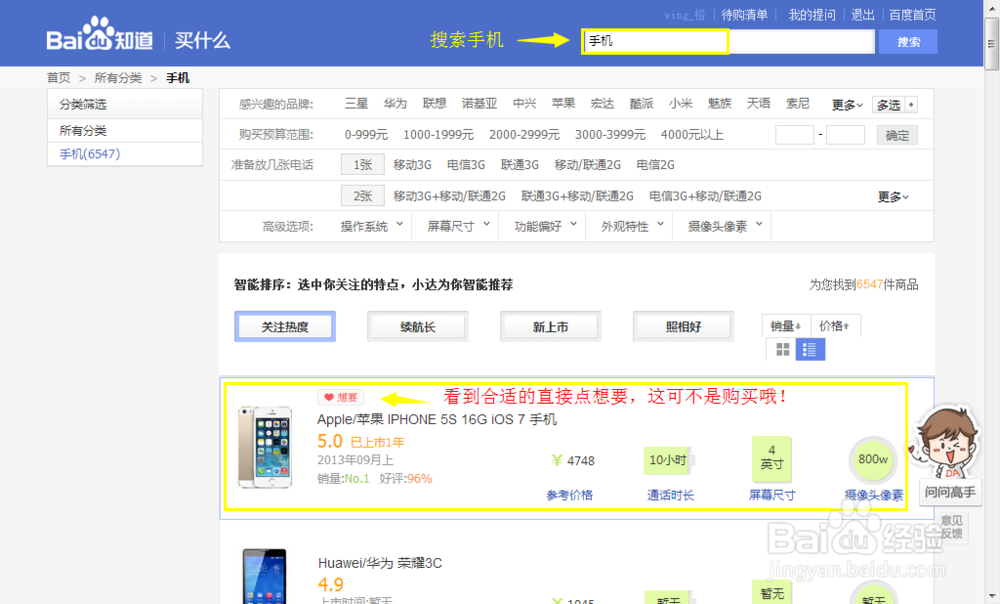Sort results by 价格
Screen dimensions: 1000x604
[835, 326]
